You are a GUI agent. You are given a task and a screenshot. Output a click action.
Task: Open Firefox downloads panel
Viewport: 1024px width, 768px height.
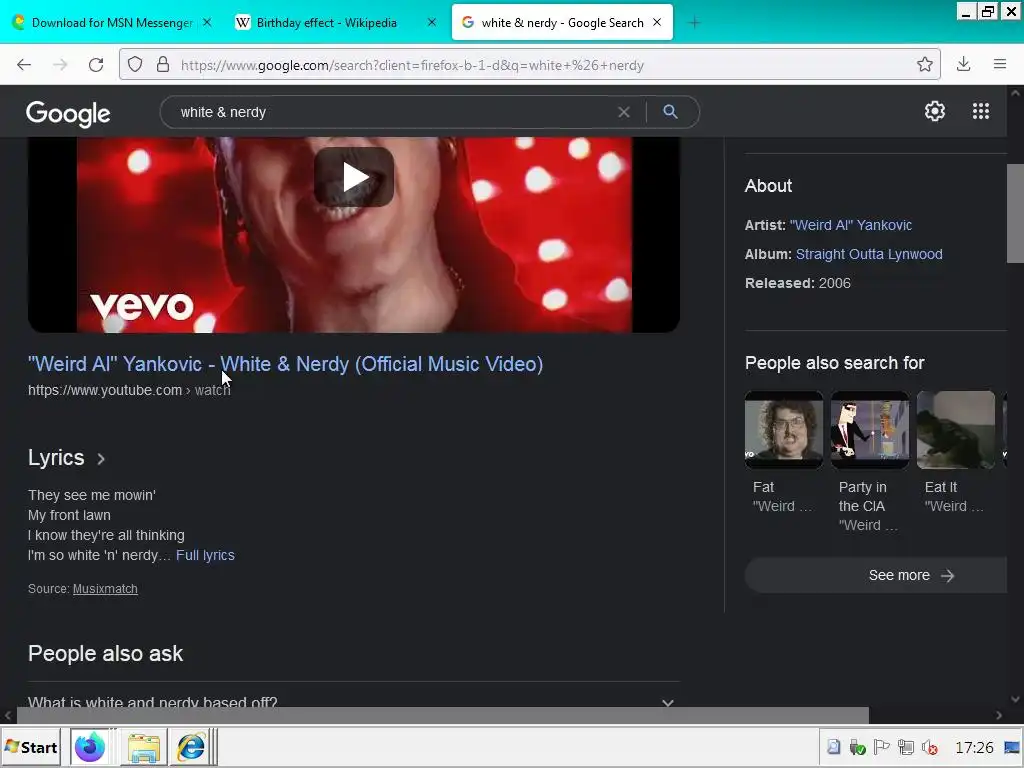[963, 64]
